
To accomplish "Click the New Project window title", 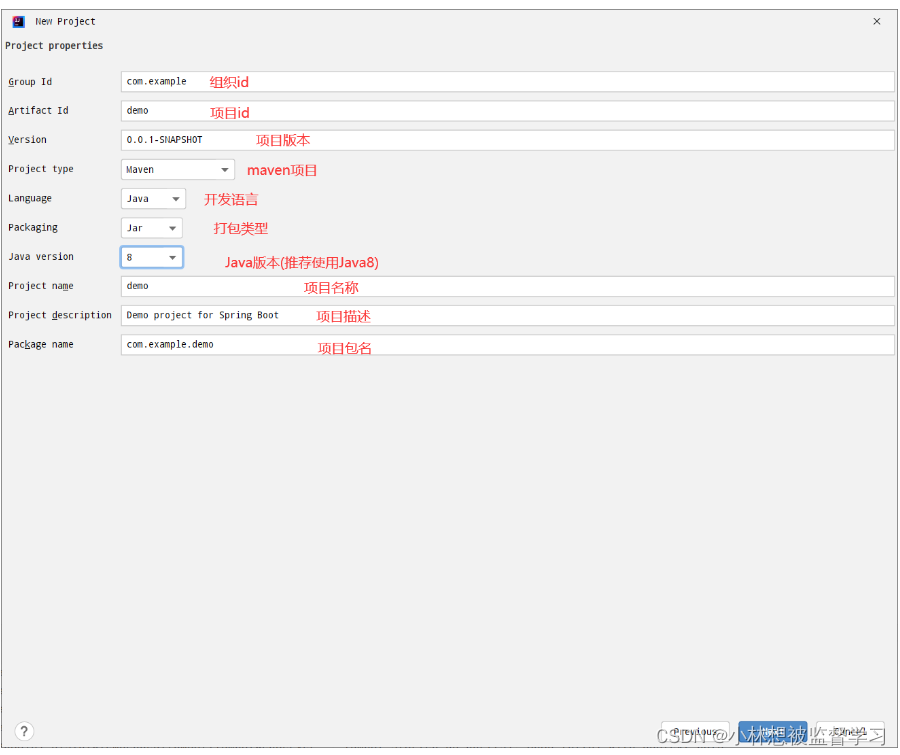I will (x=65, y=22).
